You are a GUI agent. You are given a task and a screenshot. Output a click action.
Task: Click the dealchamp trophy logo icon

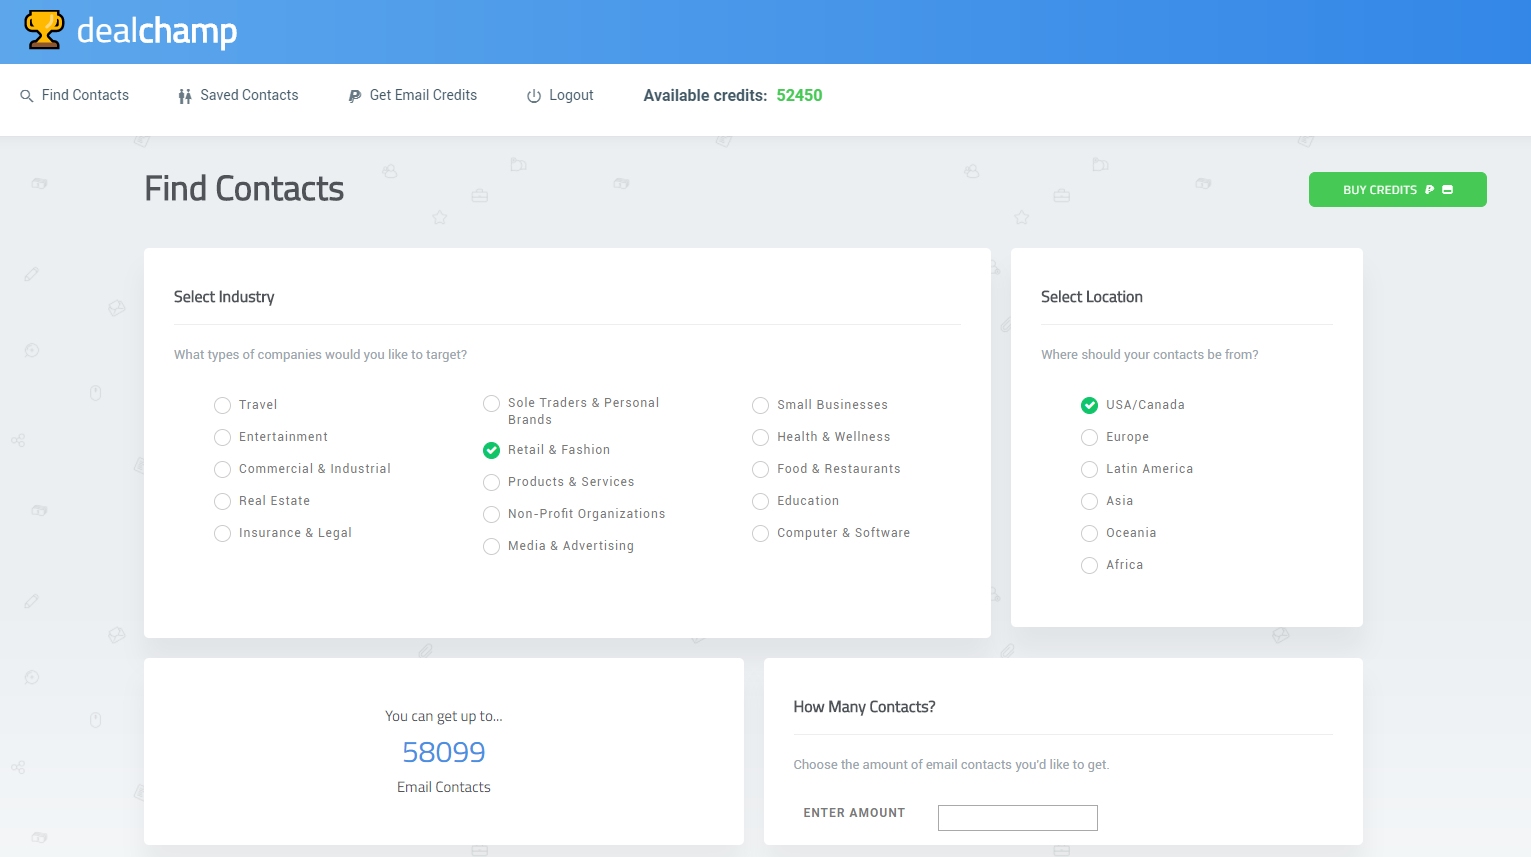44,30
